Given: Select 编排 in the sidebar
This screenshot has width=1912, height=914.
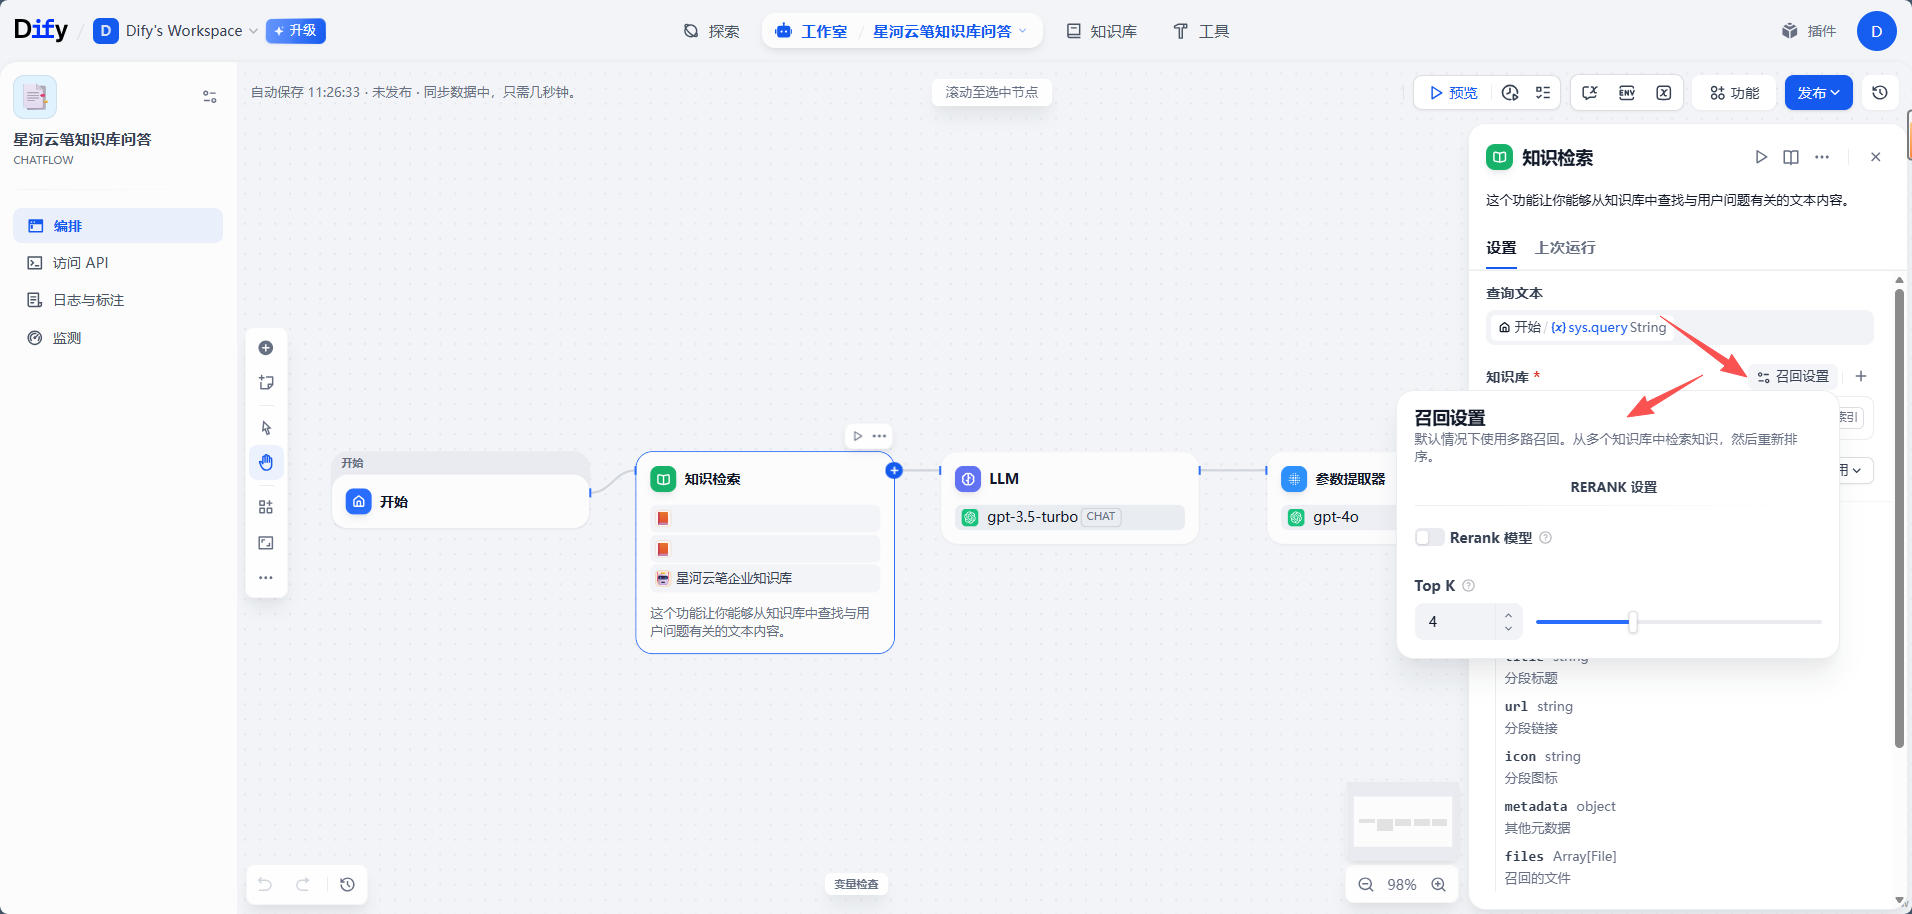Looking at the screenshot, I should [118, 226].
